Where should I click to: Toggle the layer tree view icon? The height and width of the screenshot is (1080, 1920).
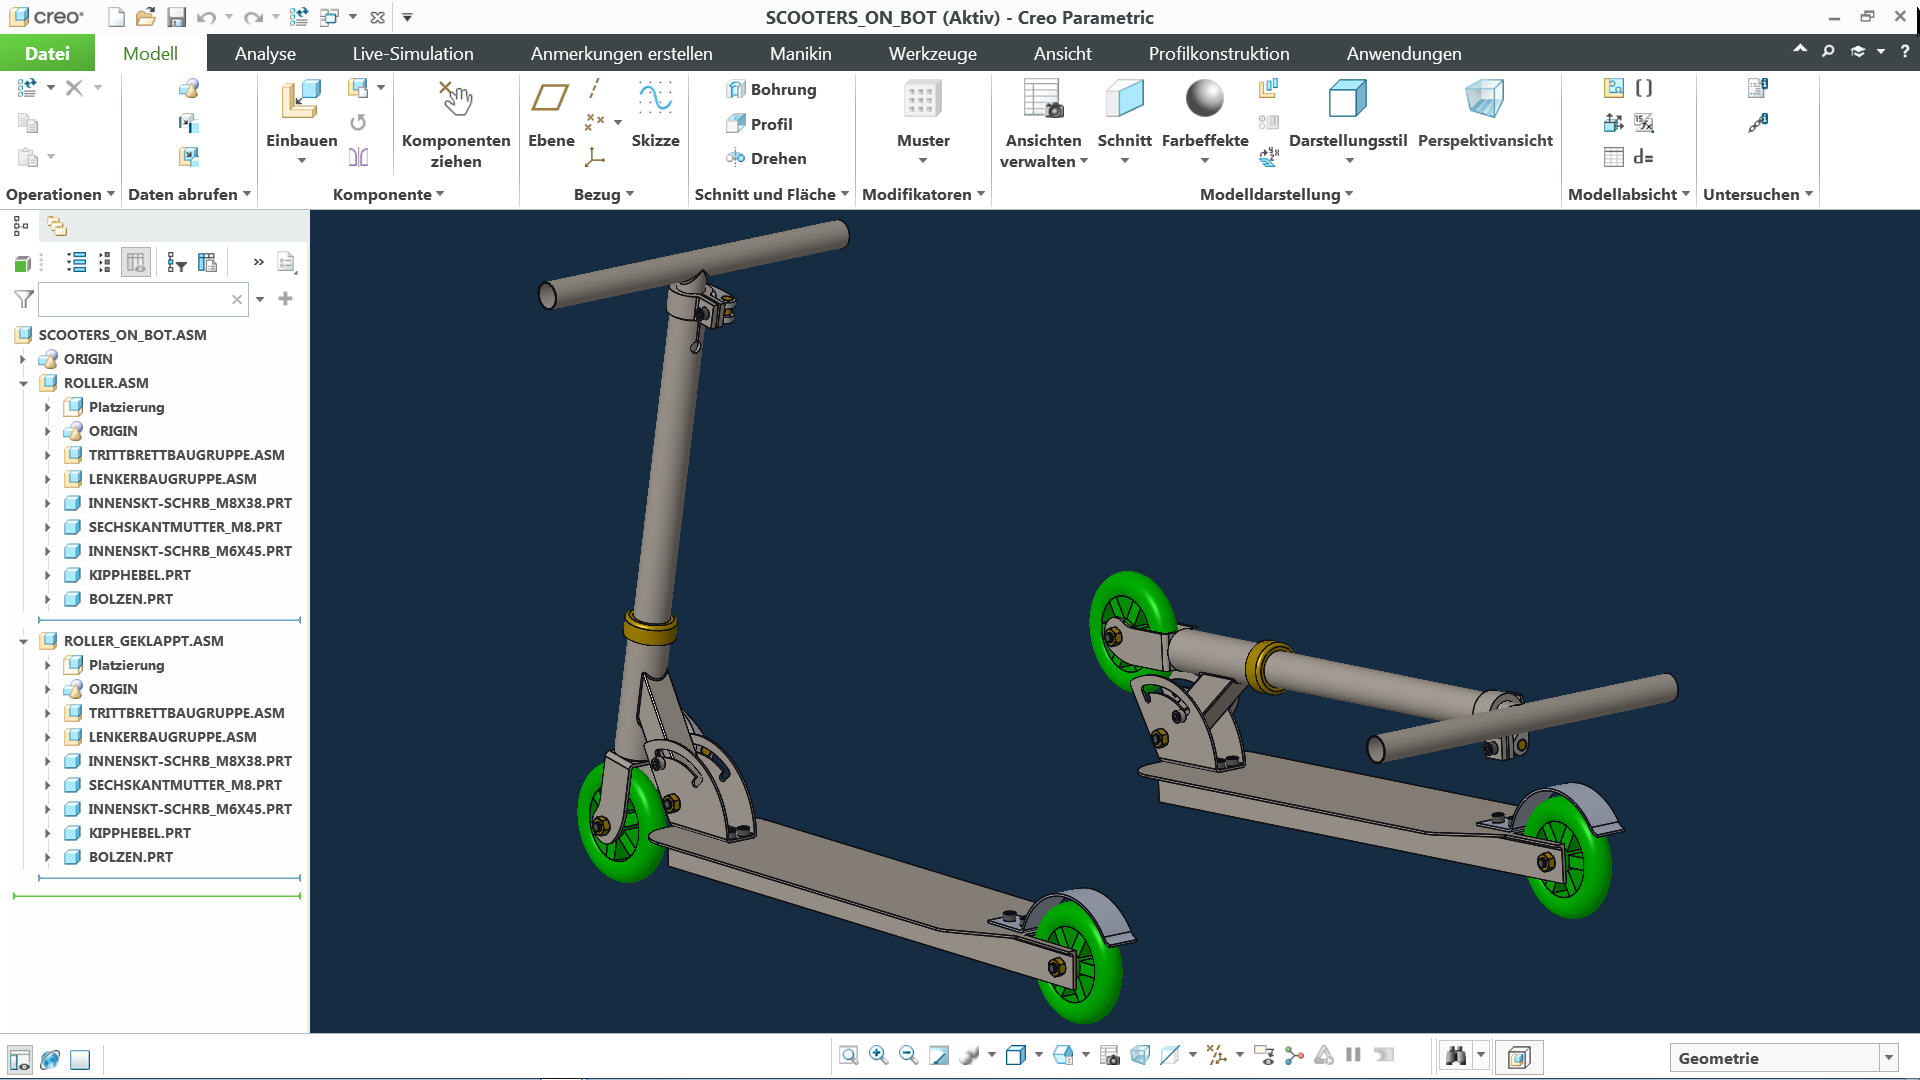[x=57, y=226]
